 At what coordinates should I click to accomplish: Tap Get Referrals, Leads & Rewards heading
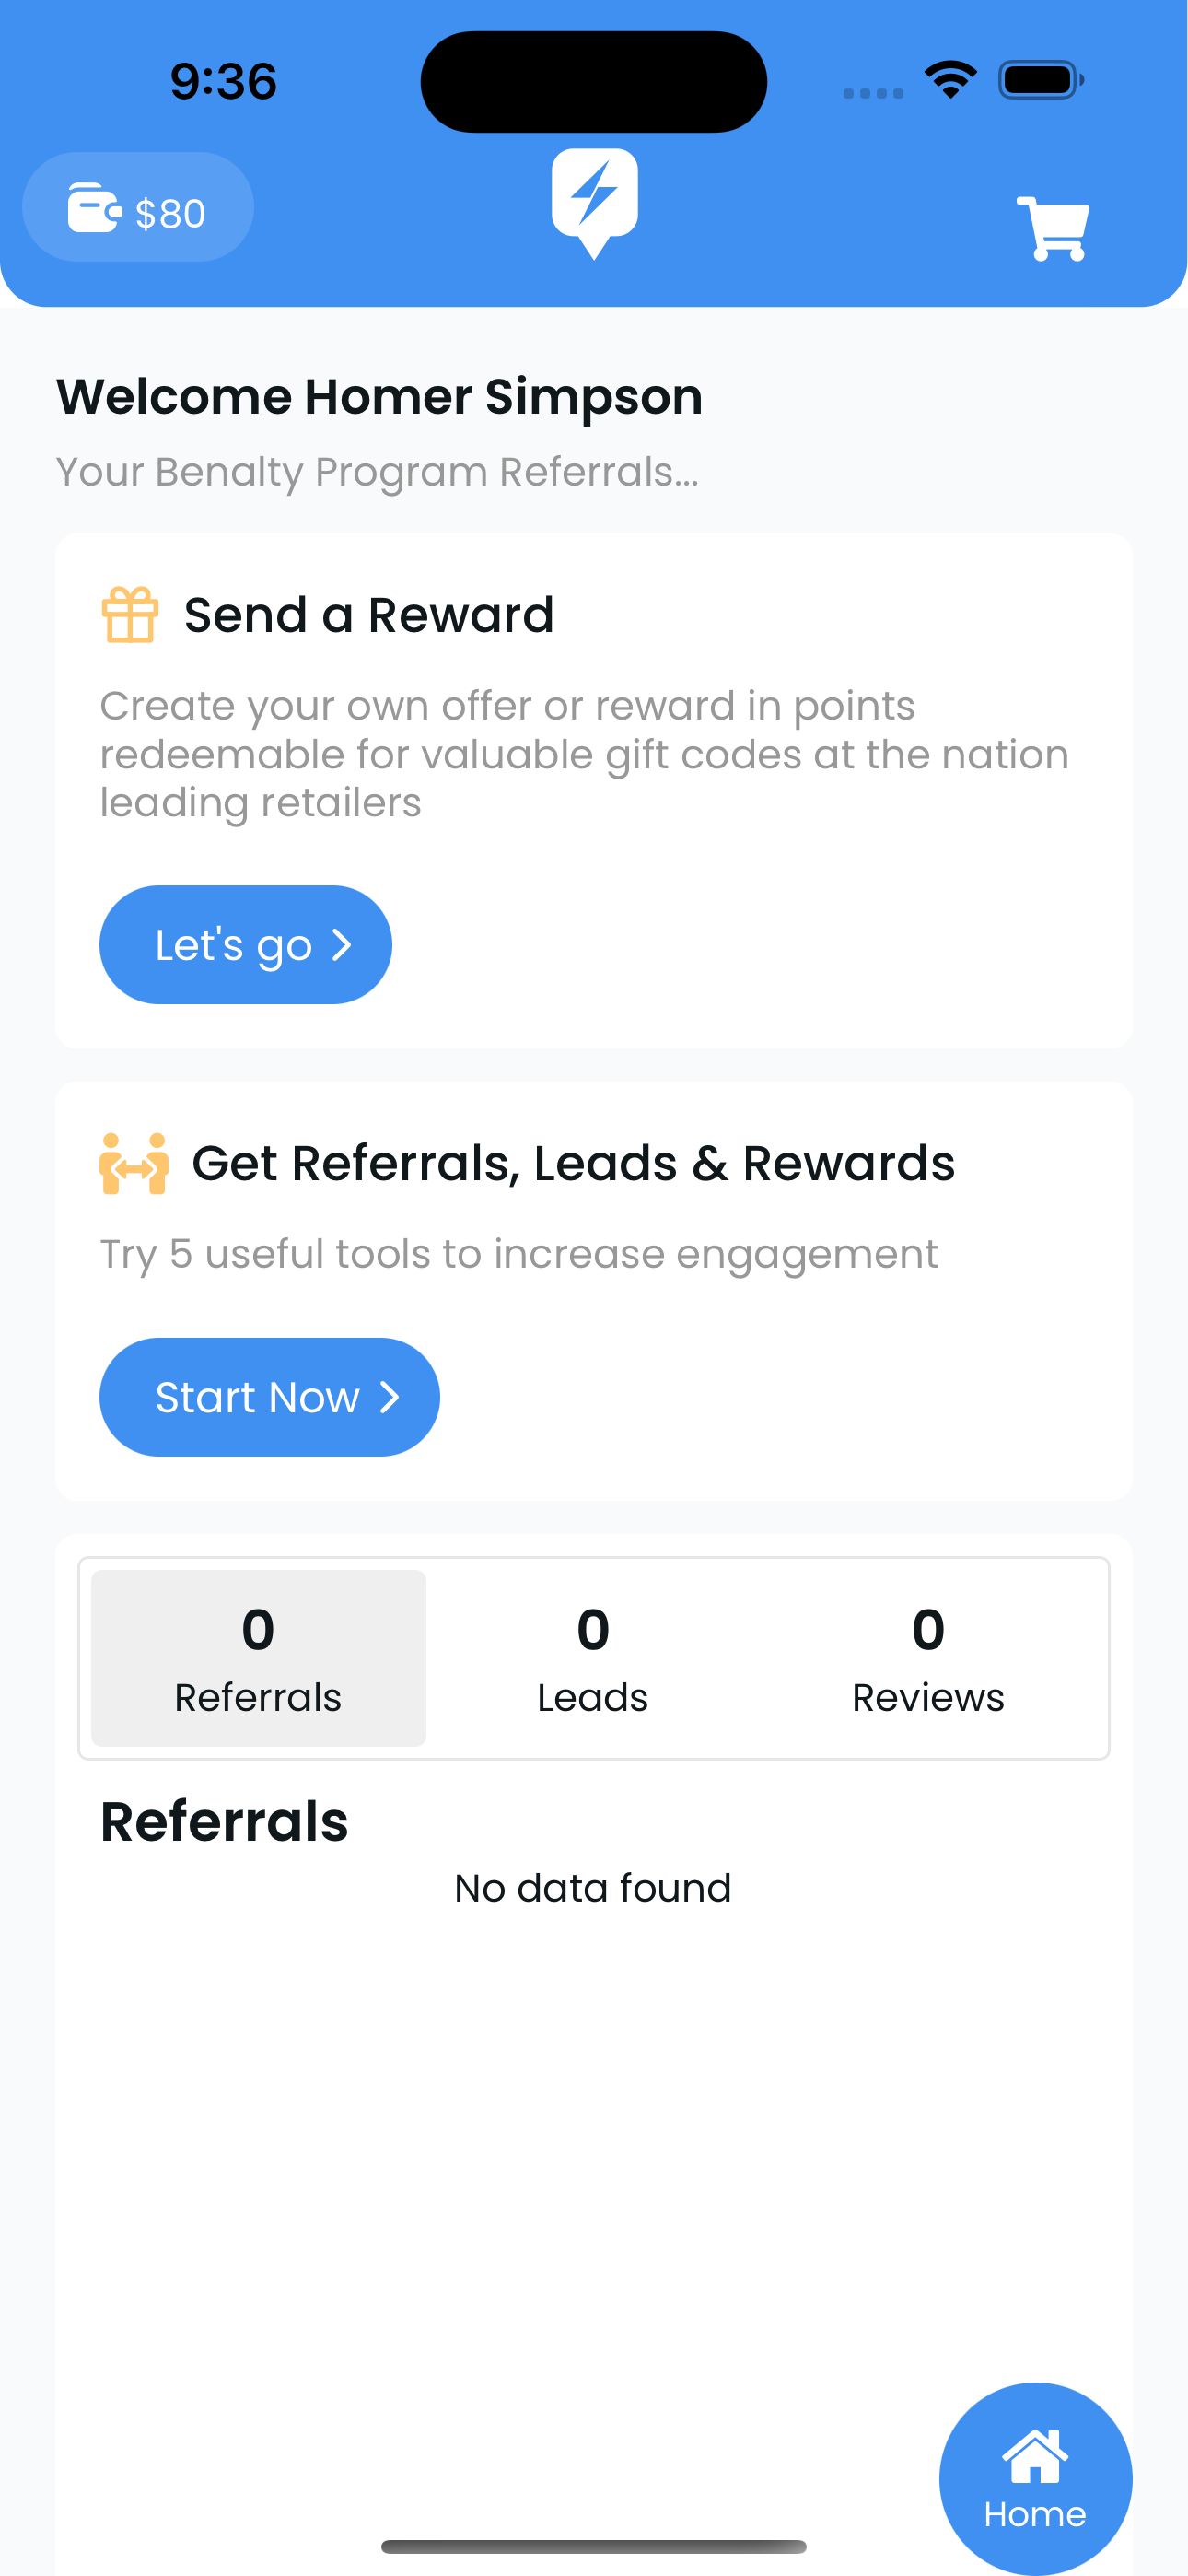tap(573, 1163)
